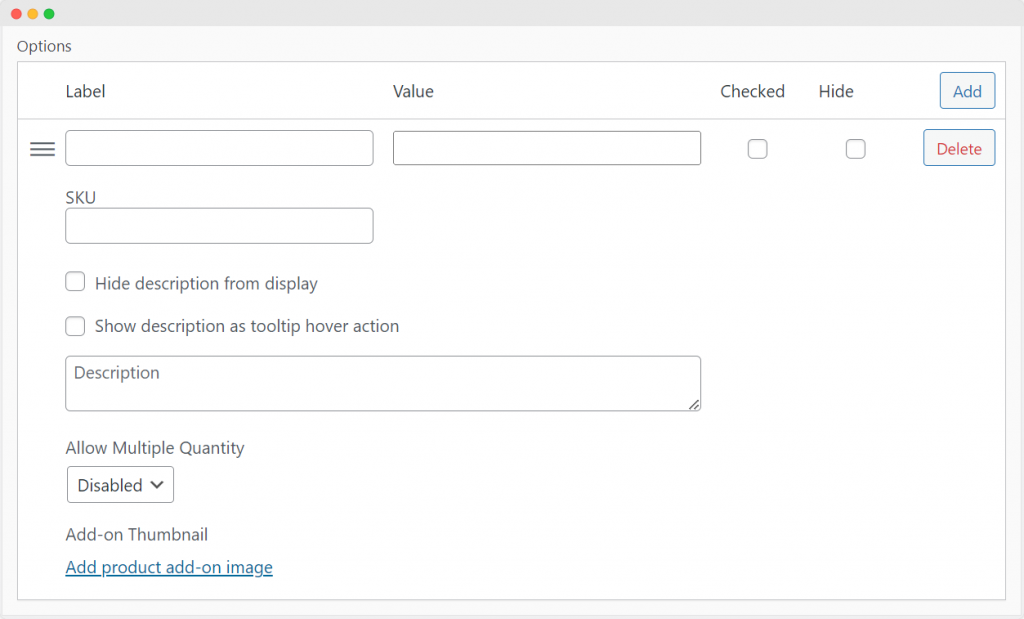The height and width of the screenshot is (619, 1024).
Task: Delete the option row
Action: [959, 148]
